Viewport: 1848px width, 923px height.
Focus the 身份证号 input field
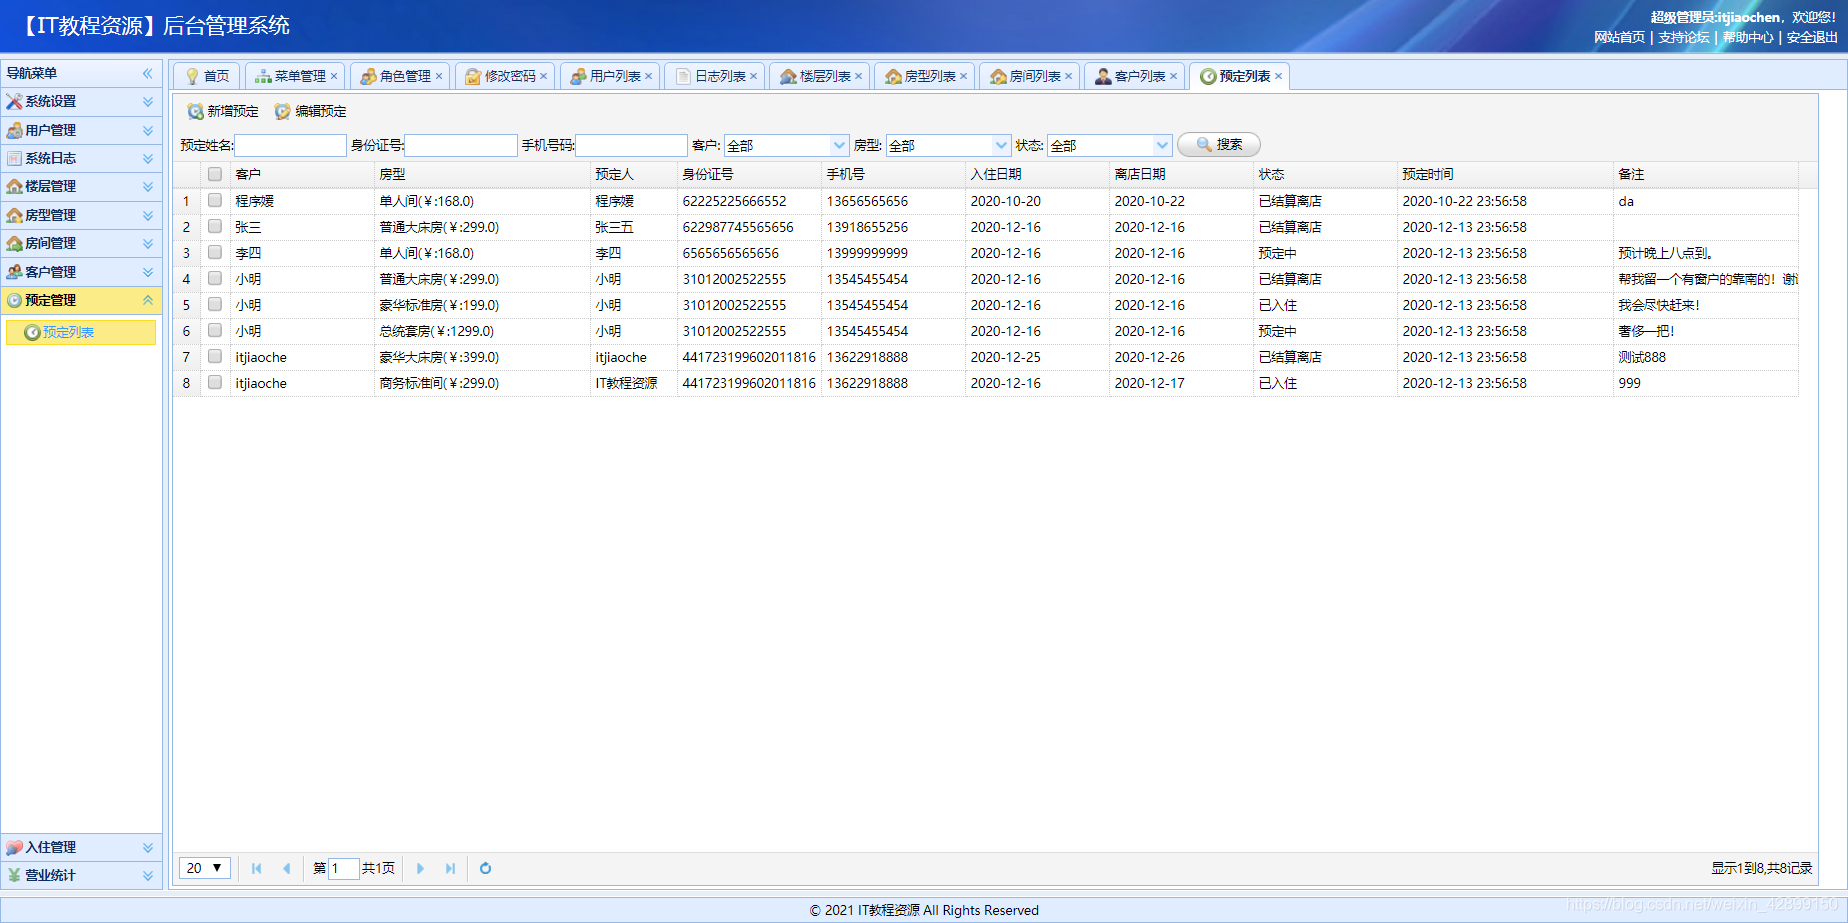point(461,145)
